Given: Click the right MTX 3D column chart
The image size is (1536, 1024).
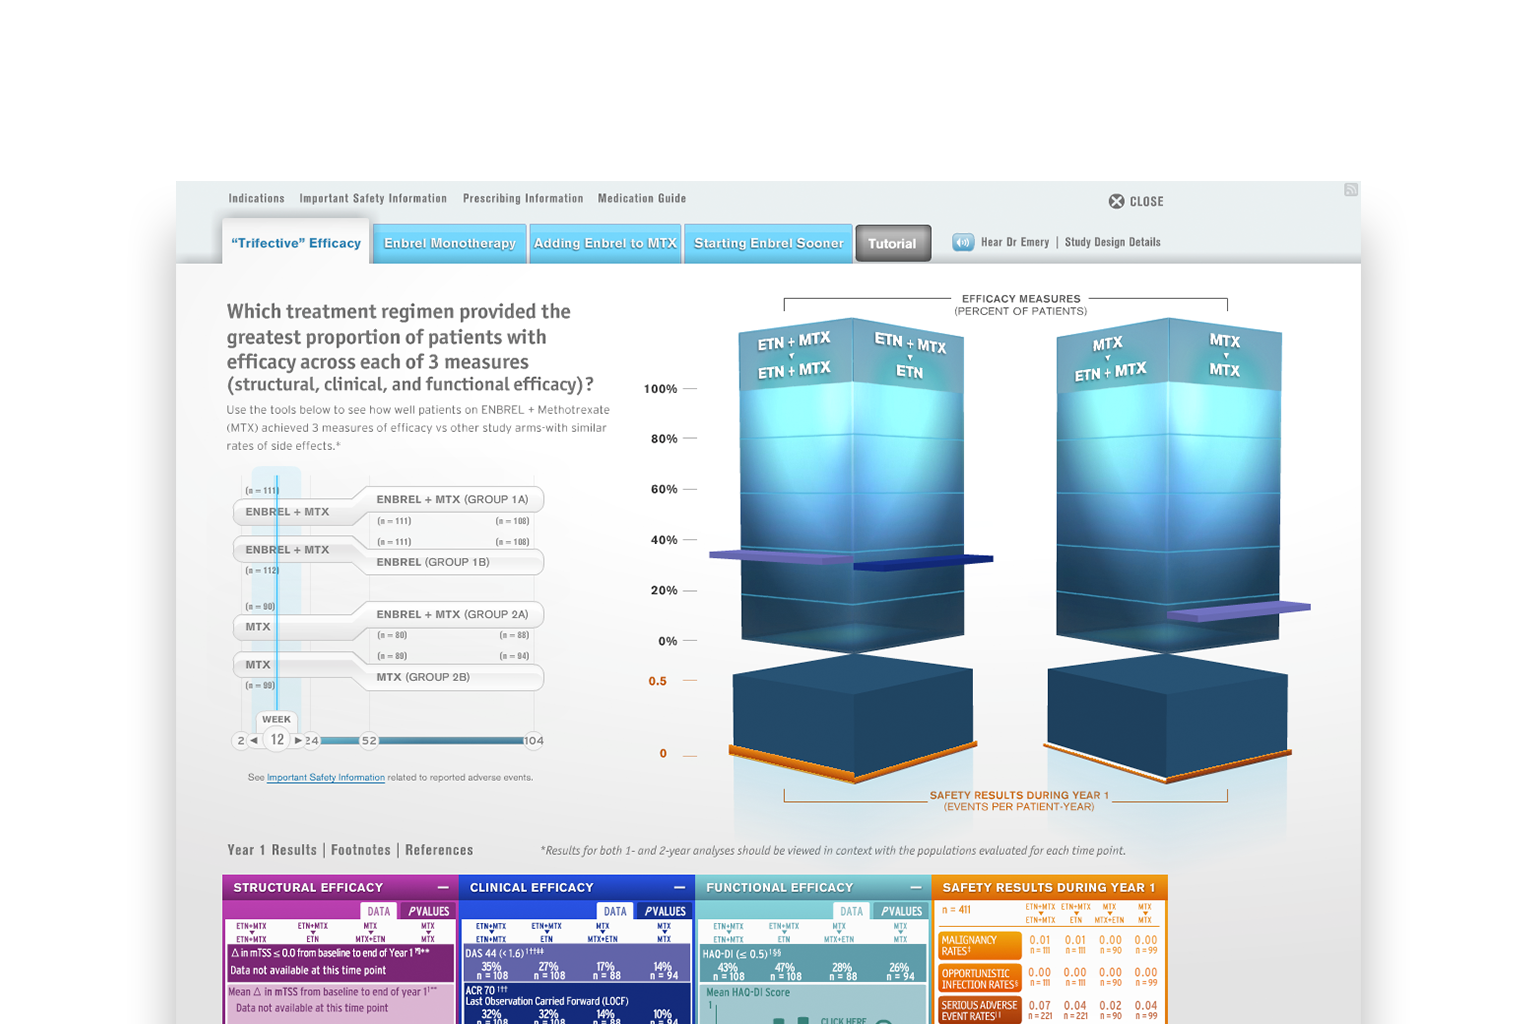Looking at the screenshot, I should [x=1169, y=485].
